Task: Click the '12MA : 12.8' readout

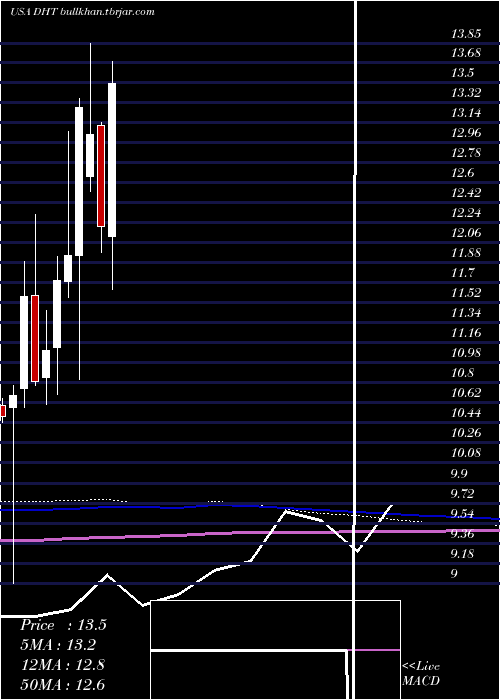Action: [63, 665]
